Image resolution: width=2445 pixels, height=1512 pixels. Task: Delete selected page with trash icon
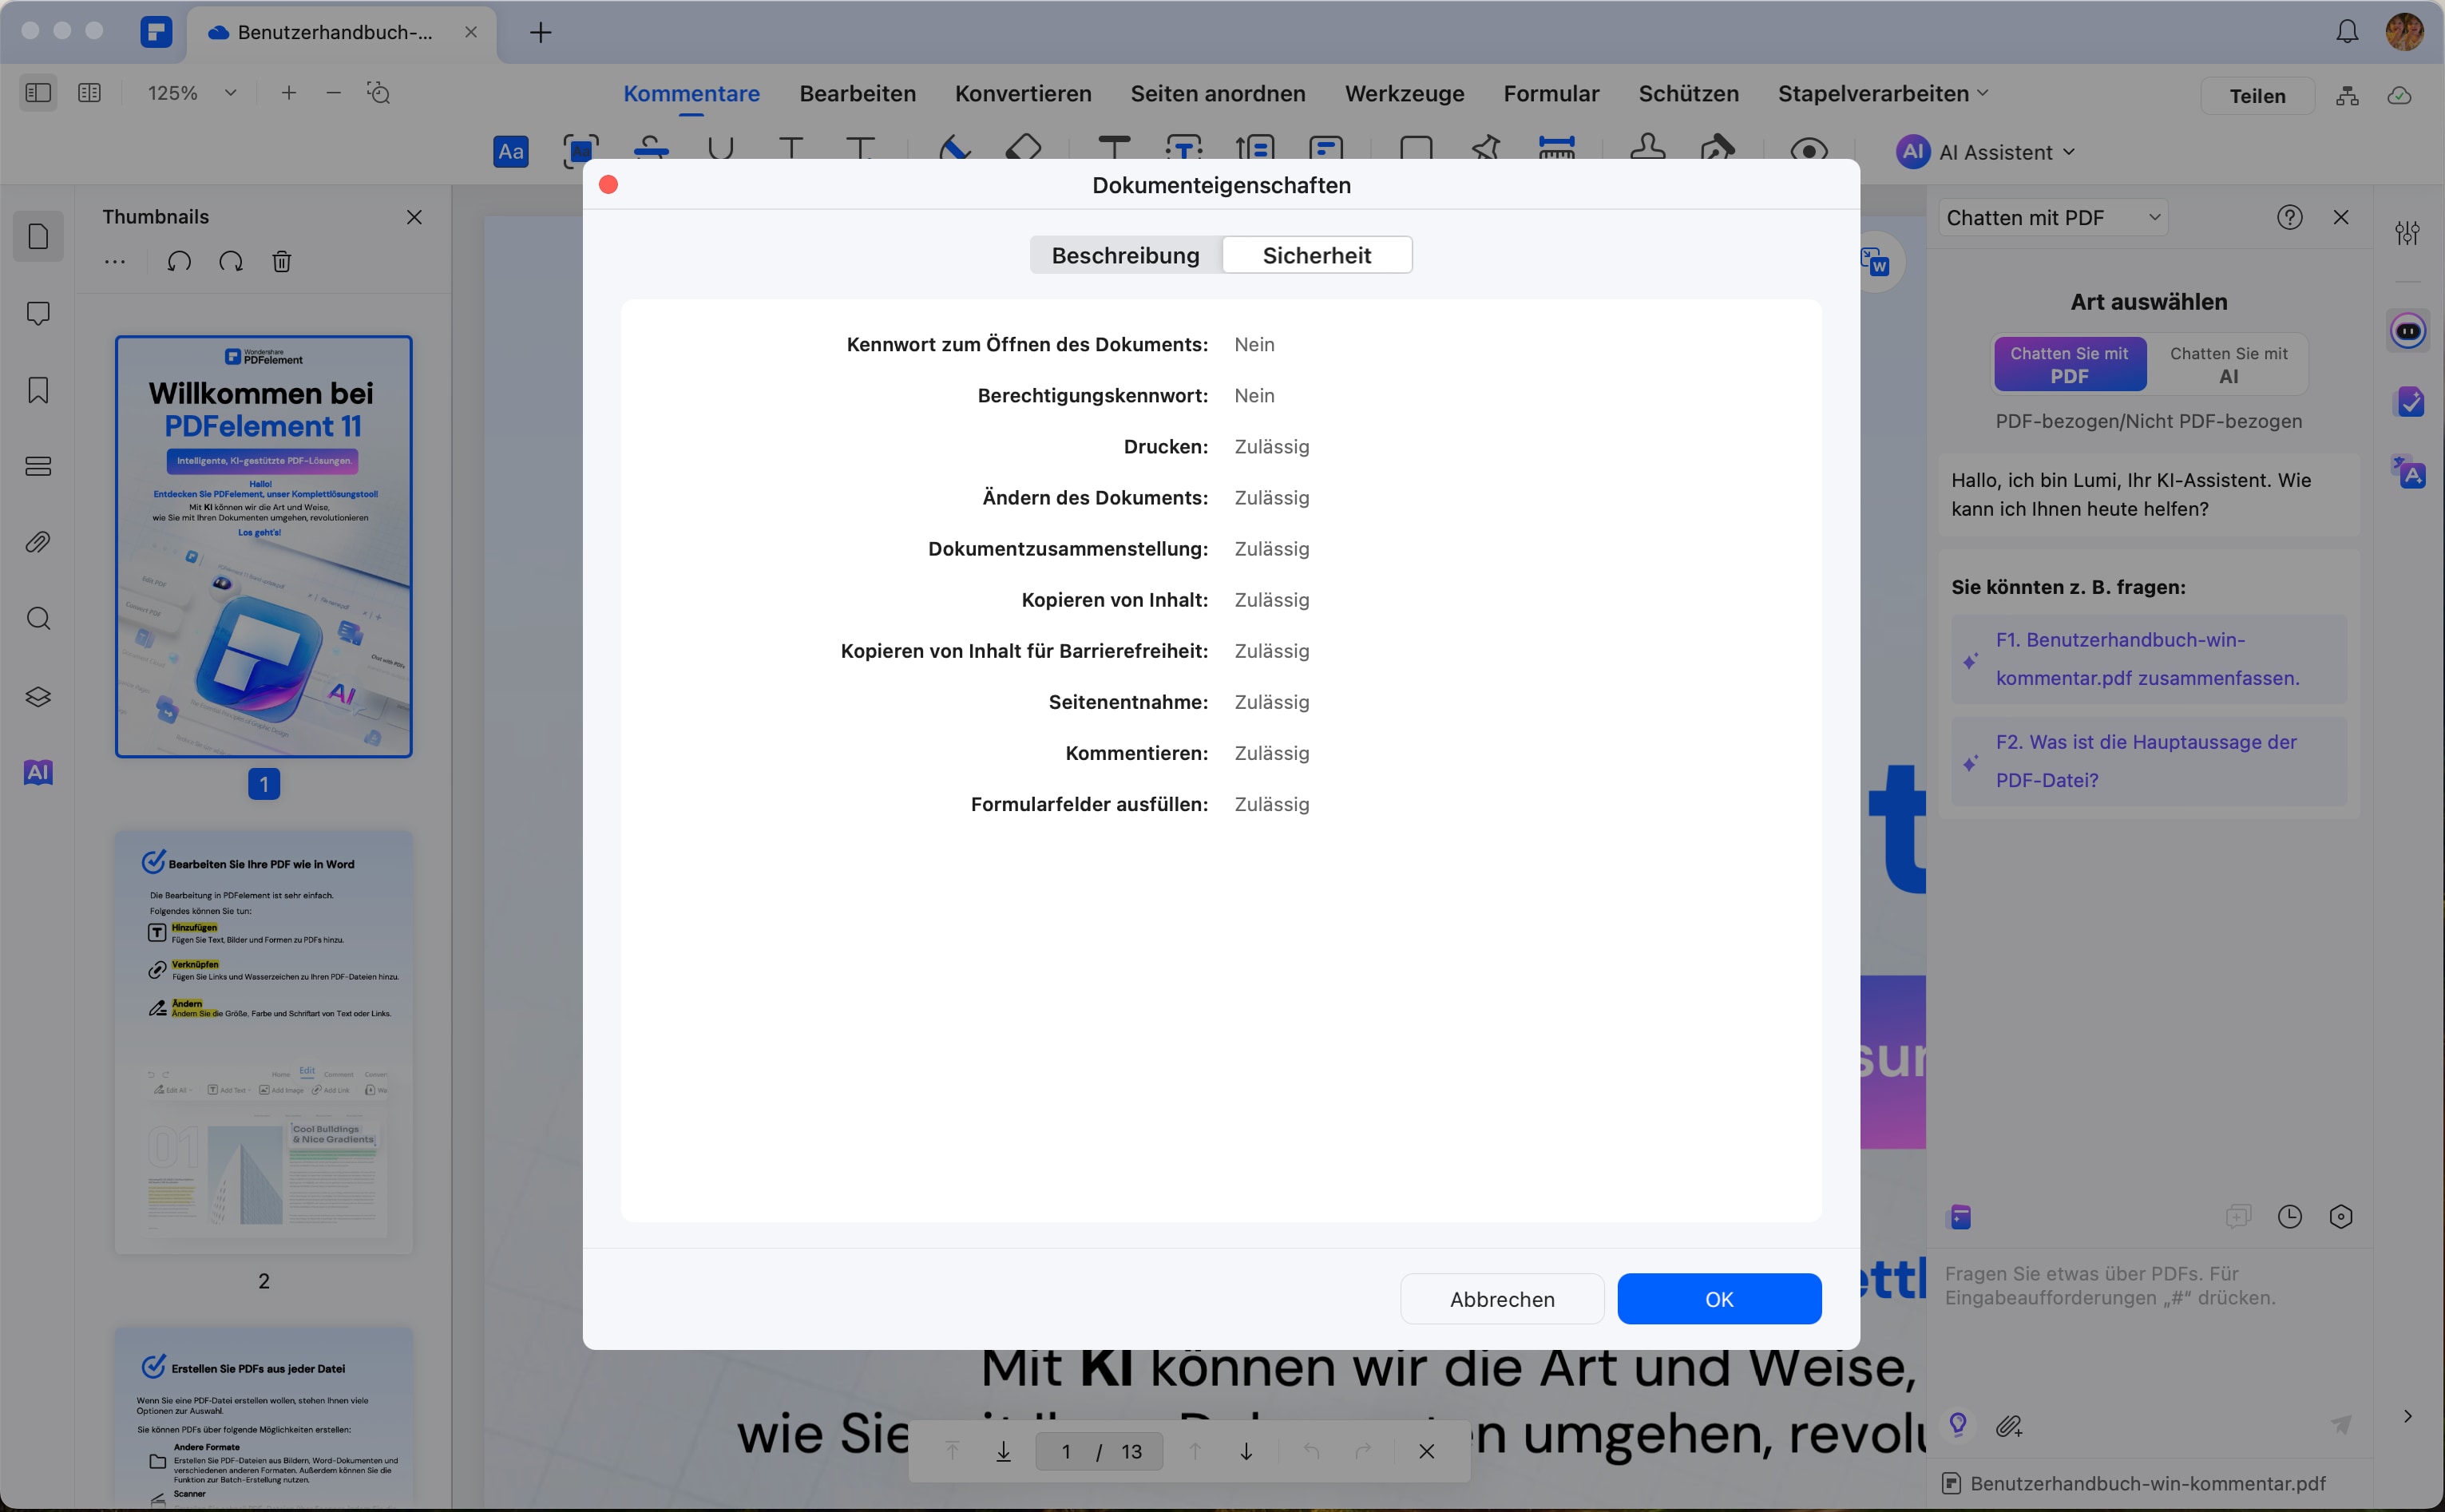point(282,262)
